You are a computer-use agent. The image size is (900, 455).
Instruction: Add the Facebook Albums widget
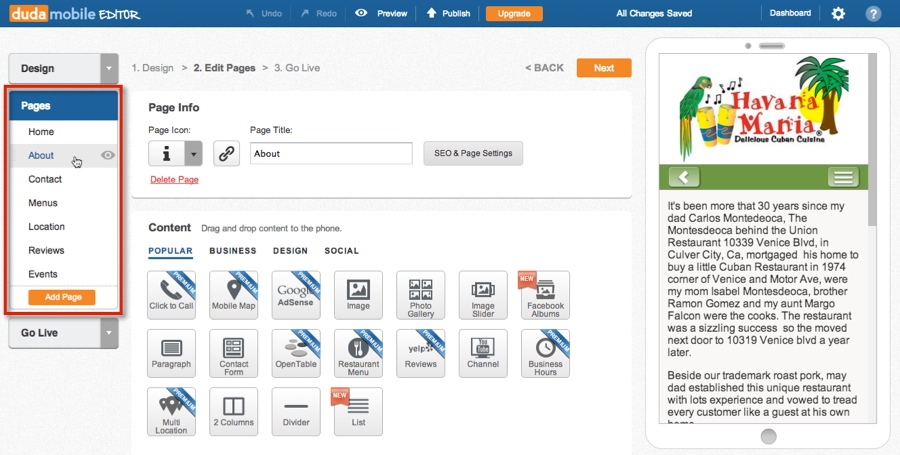click(545, 295)
